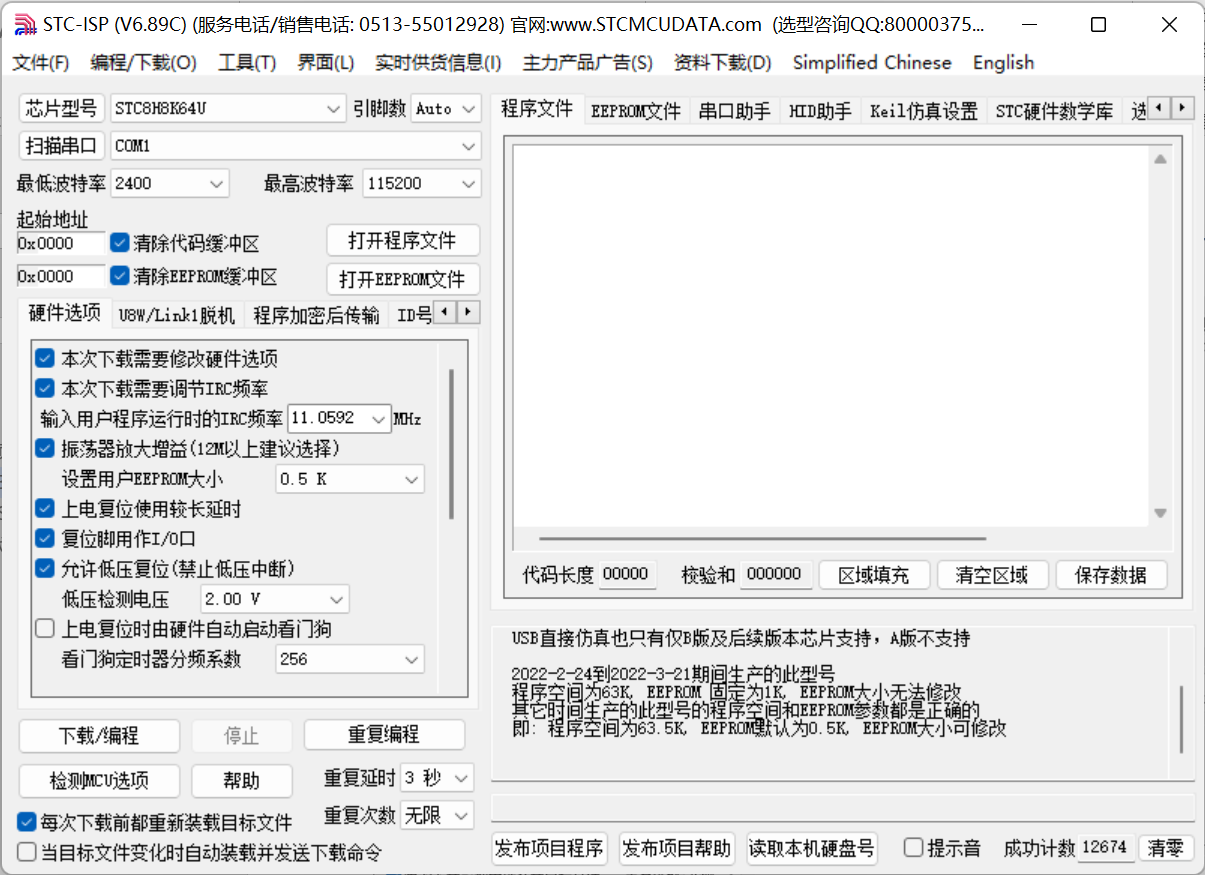Switch to U8W/Link1脱机 tab
Image resolution: width=1205 pixels, height=875 pixels.
tap(176, 316)
